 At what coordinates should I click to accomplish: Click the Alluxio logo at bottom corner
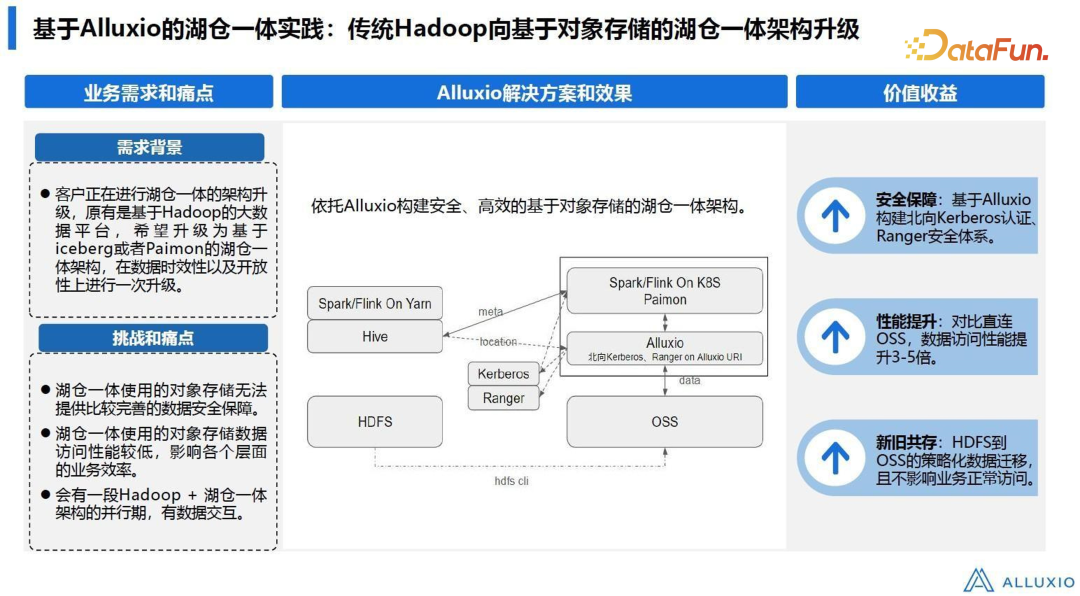pos(1018,581)
